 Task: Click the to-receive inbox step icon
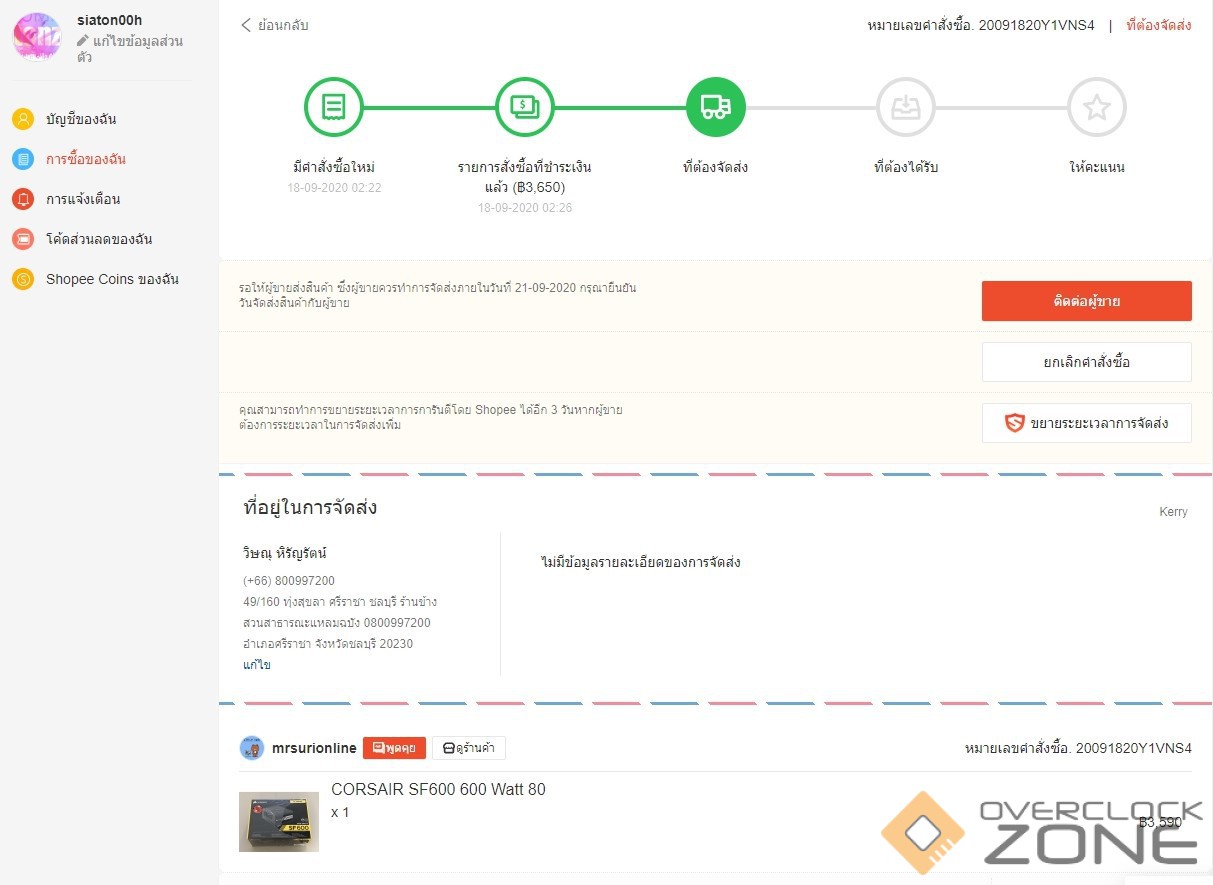coord(906,107)
